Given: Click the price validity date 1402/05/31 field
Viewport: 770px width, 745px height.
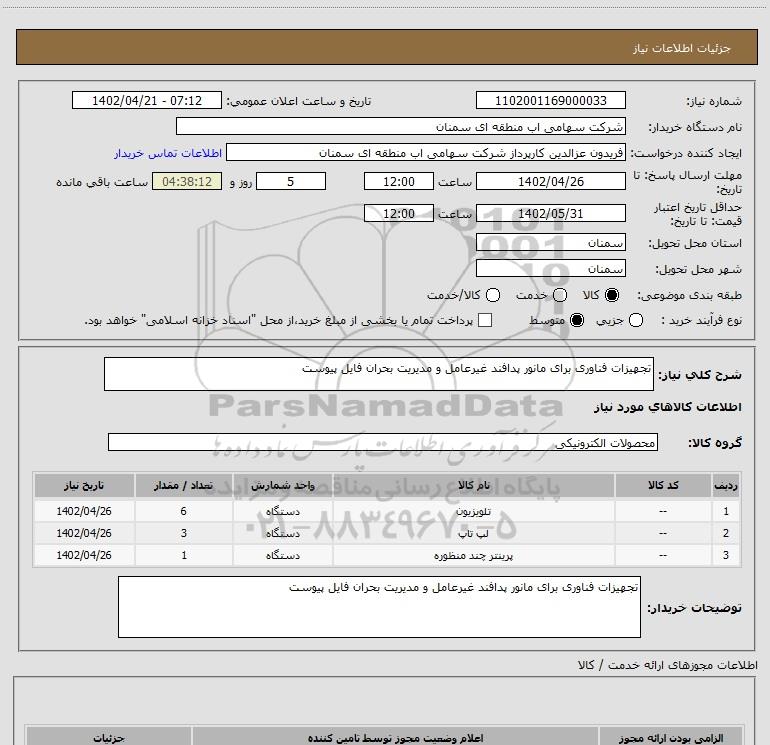Looking at the screenshot, I should 550,213.
